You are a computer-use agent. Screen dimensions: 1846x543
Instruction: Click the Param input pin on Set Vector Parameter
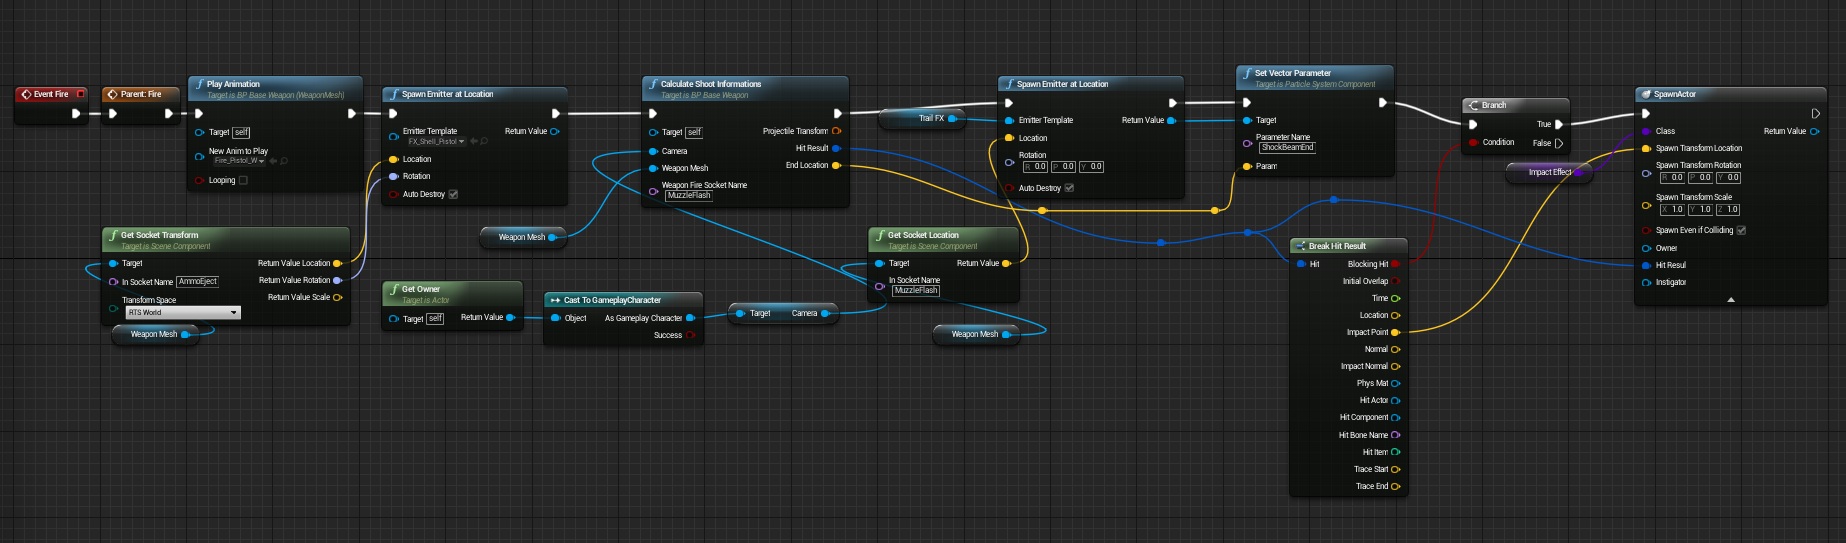[x=1247, y=166]
